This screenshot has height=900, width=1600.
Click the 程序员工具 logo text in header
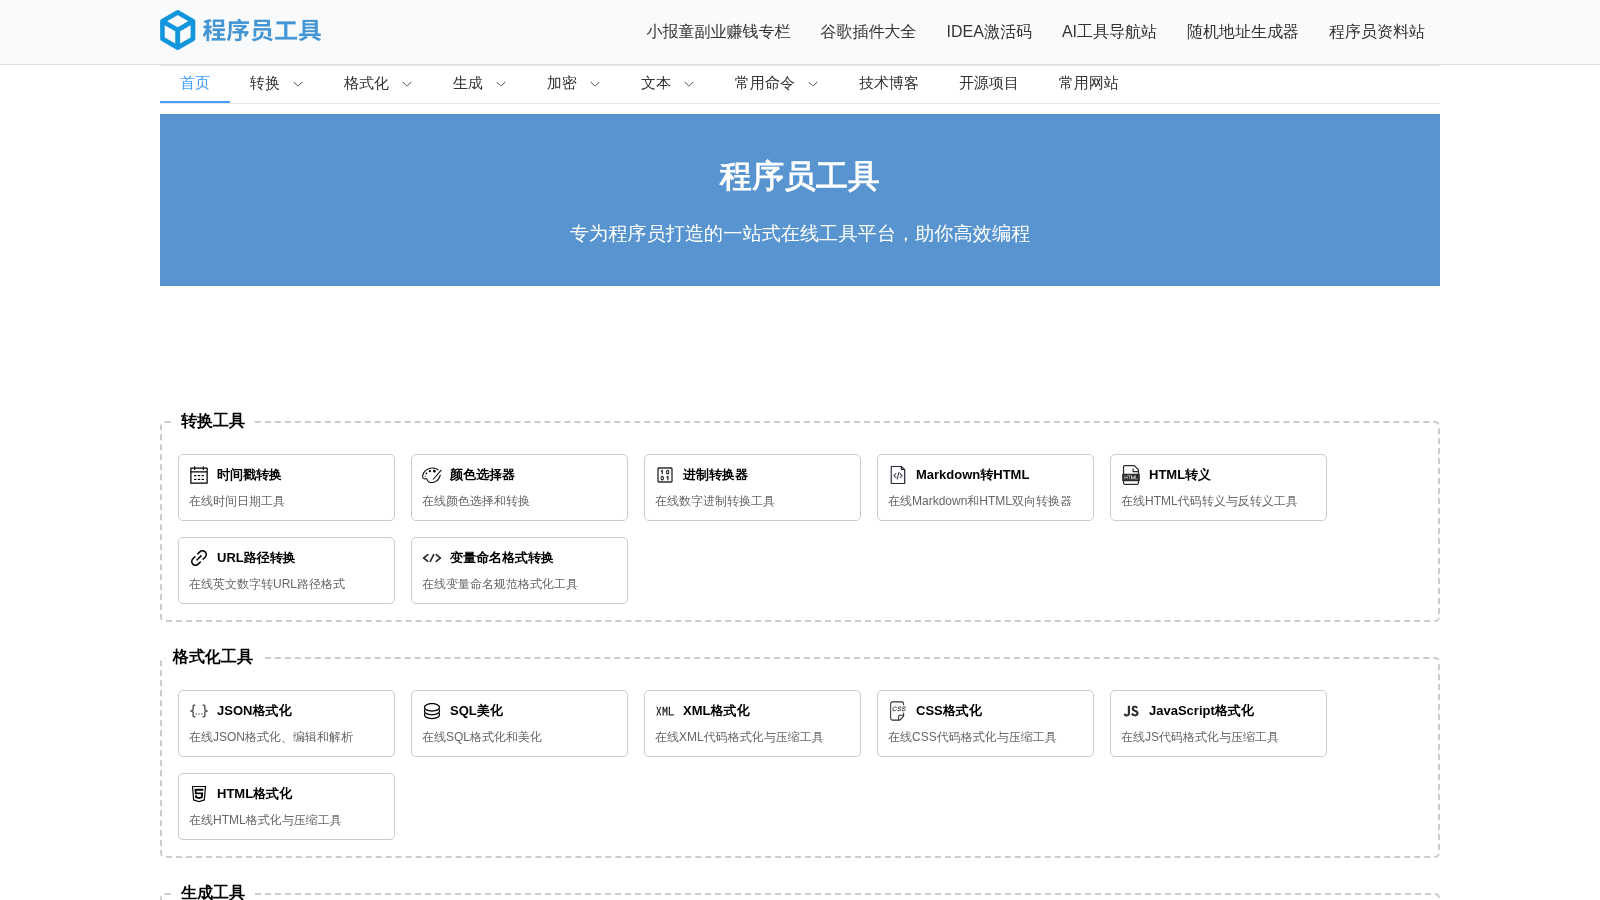(x=262, y=31)
